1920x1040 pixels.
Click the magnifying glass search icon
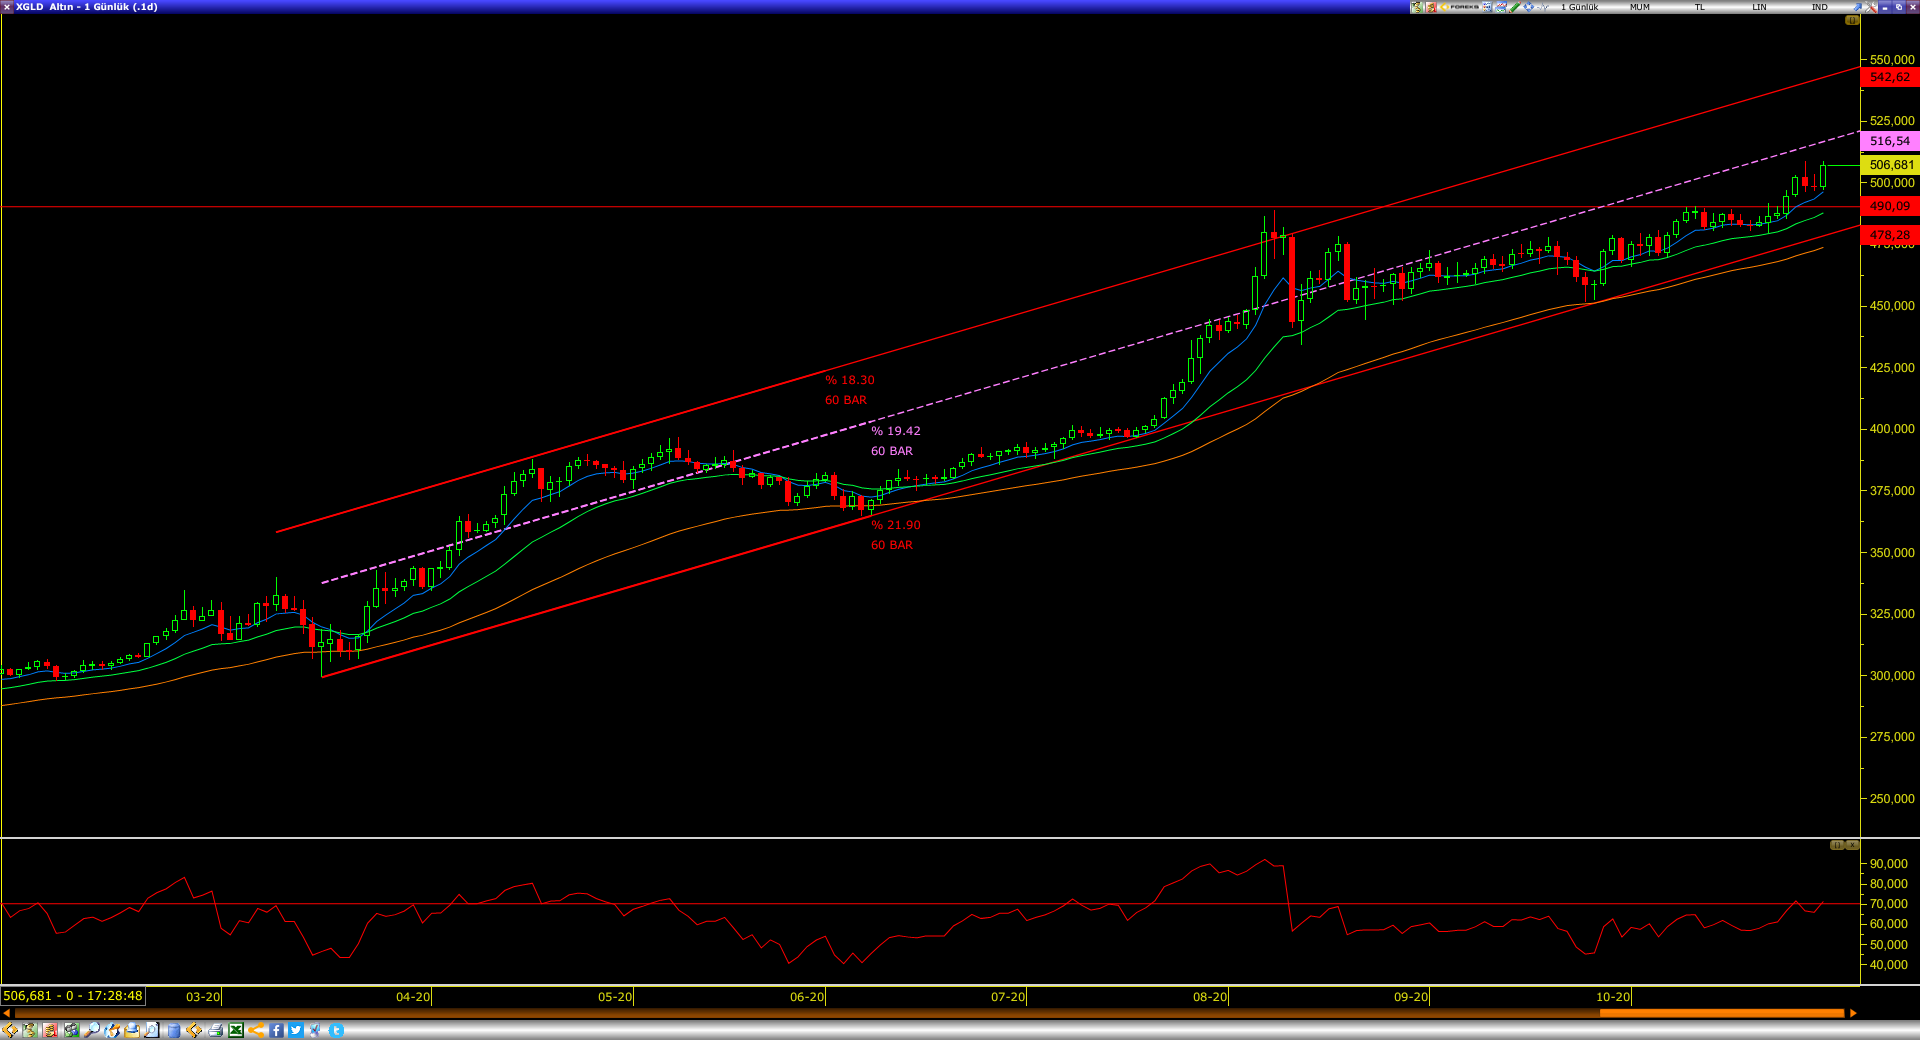pyautogui.click(x=92, y=1030)
